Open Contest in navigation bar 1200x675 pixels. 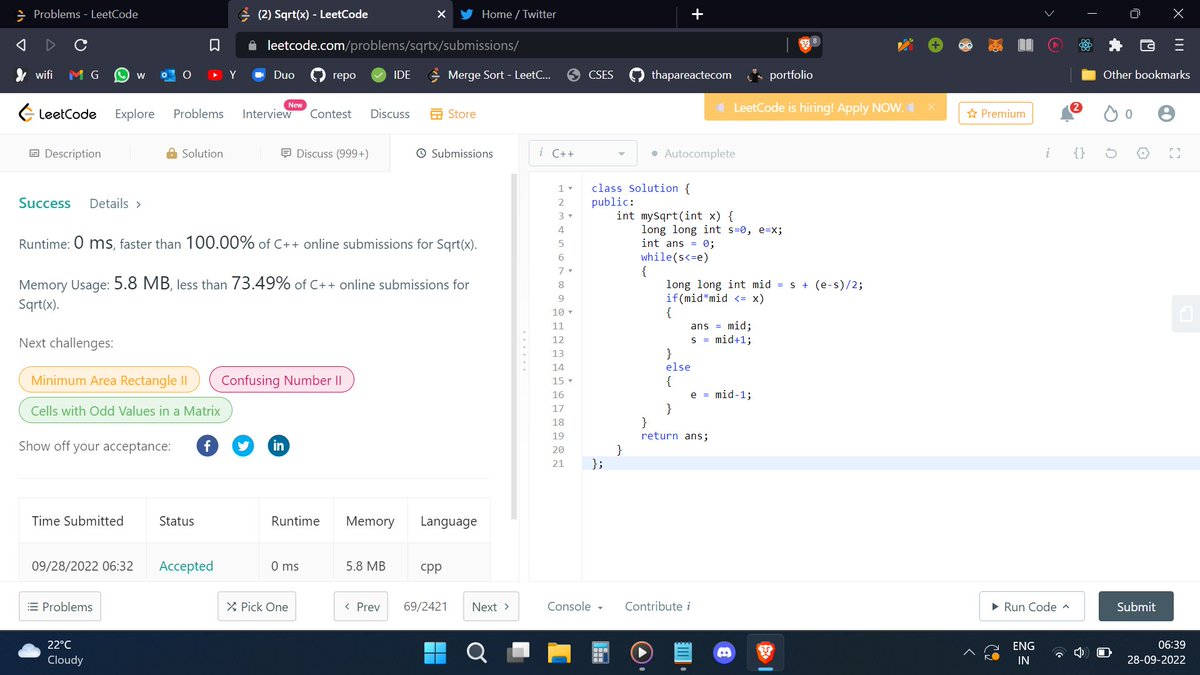pyautogui.click(x=330, y=114)
